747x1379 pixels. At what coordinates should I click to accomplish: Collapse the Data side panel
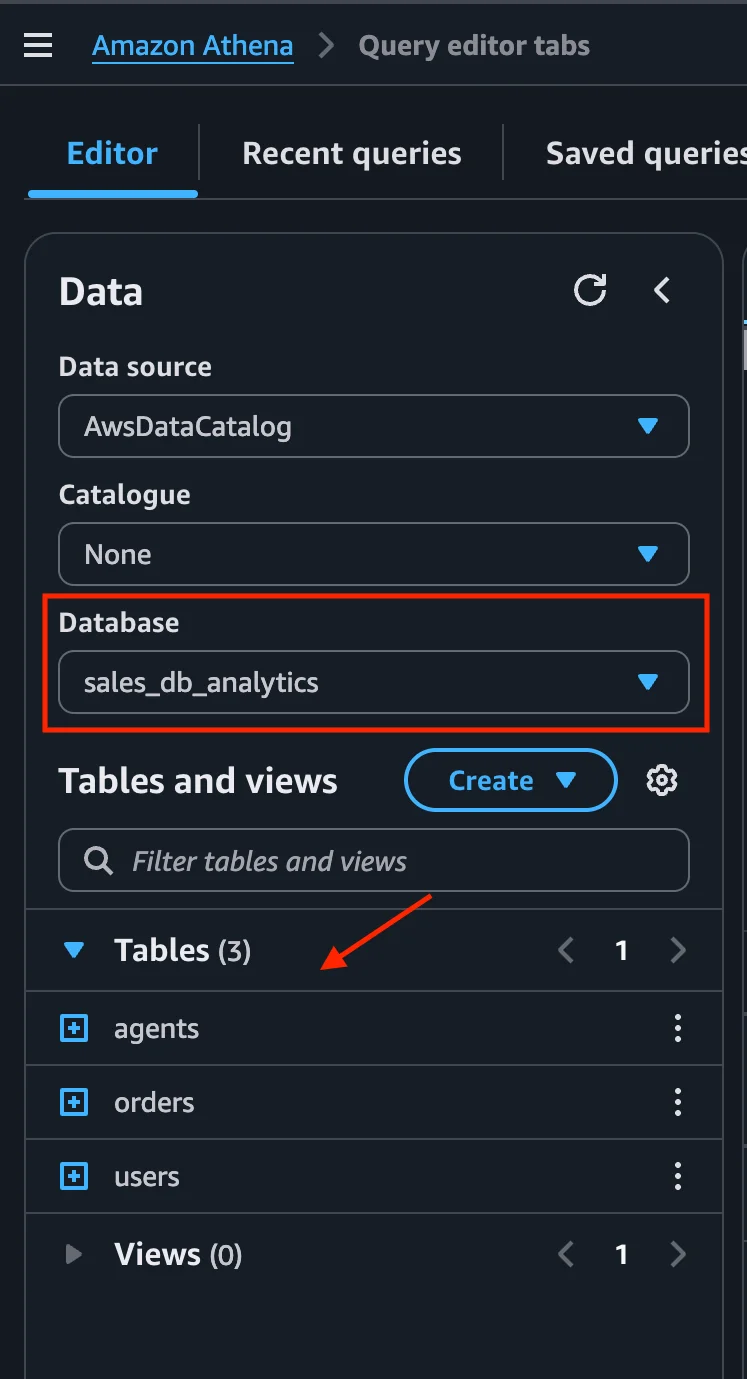click(661, 291)
